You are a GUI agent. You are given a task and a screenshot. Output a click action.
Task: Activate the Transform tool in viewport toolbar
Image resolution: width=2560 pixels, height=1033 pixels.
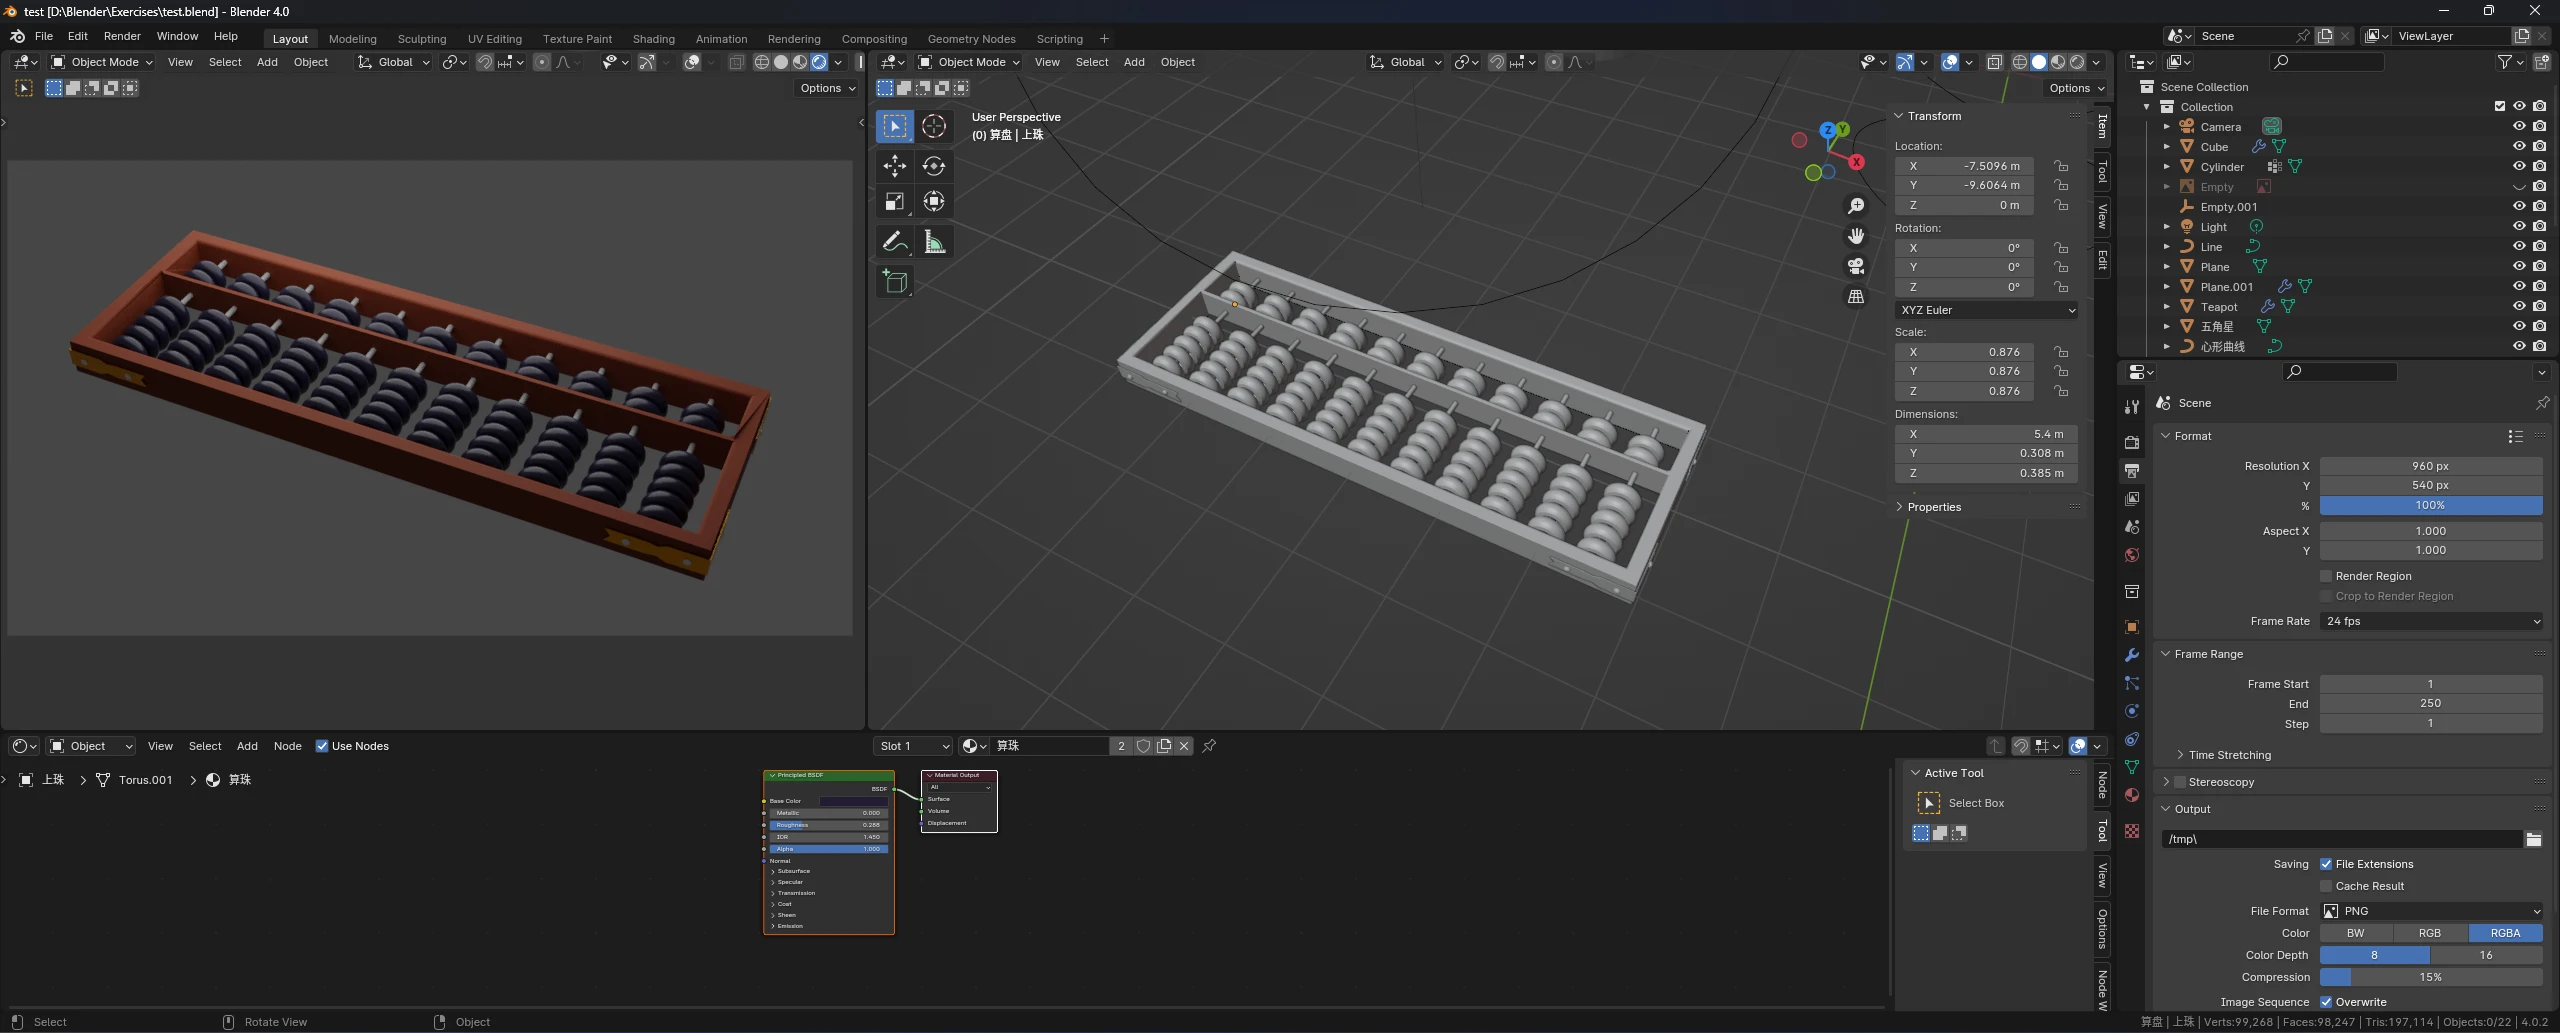coord(934,202)
